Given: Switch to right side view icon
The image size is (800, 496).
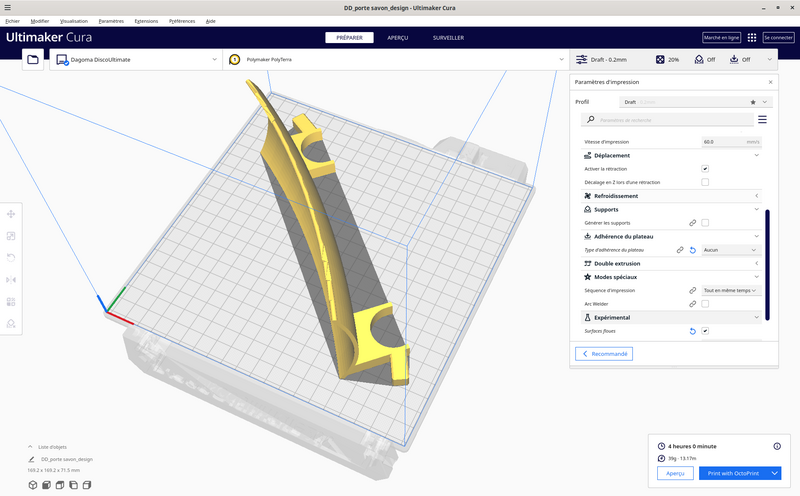Looking at the screenshot, I should click(87, 485).
